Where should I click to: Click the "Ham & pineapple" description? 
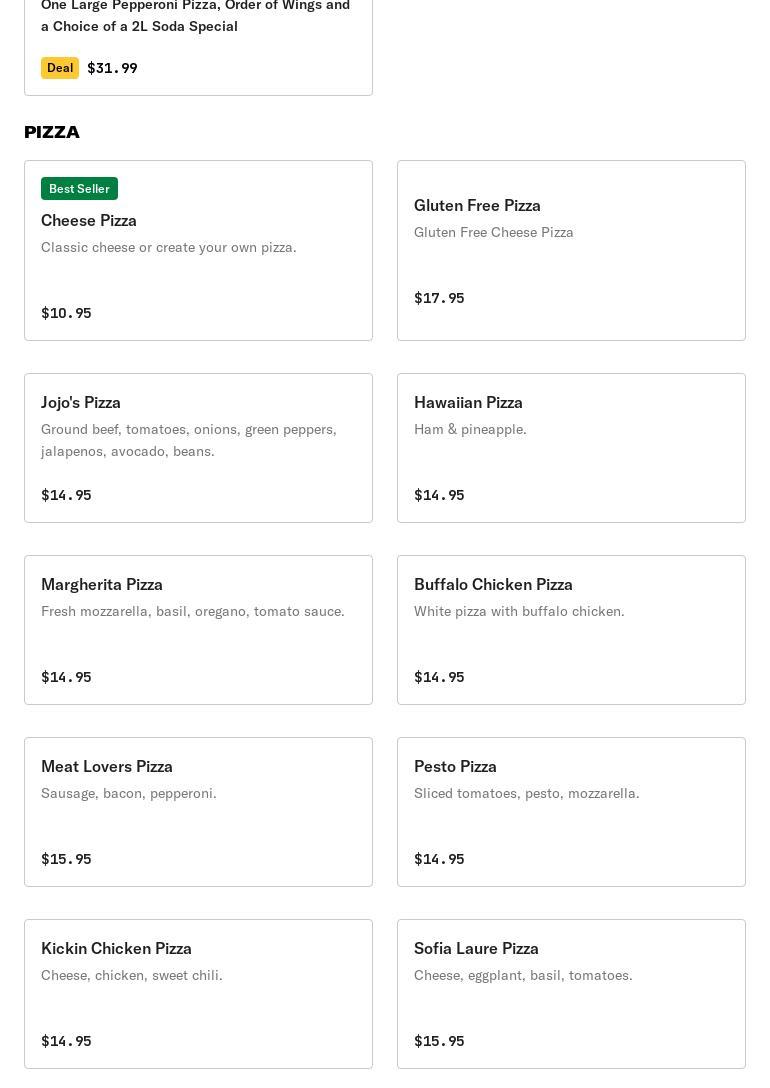(x=470, y=429)
